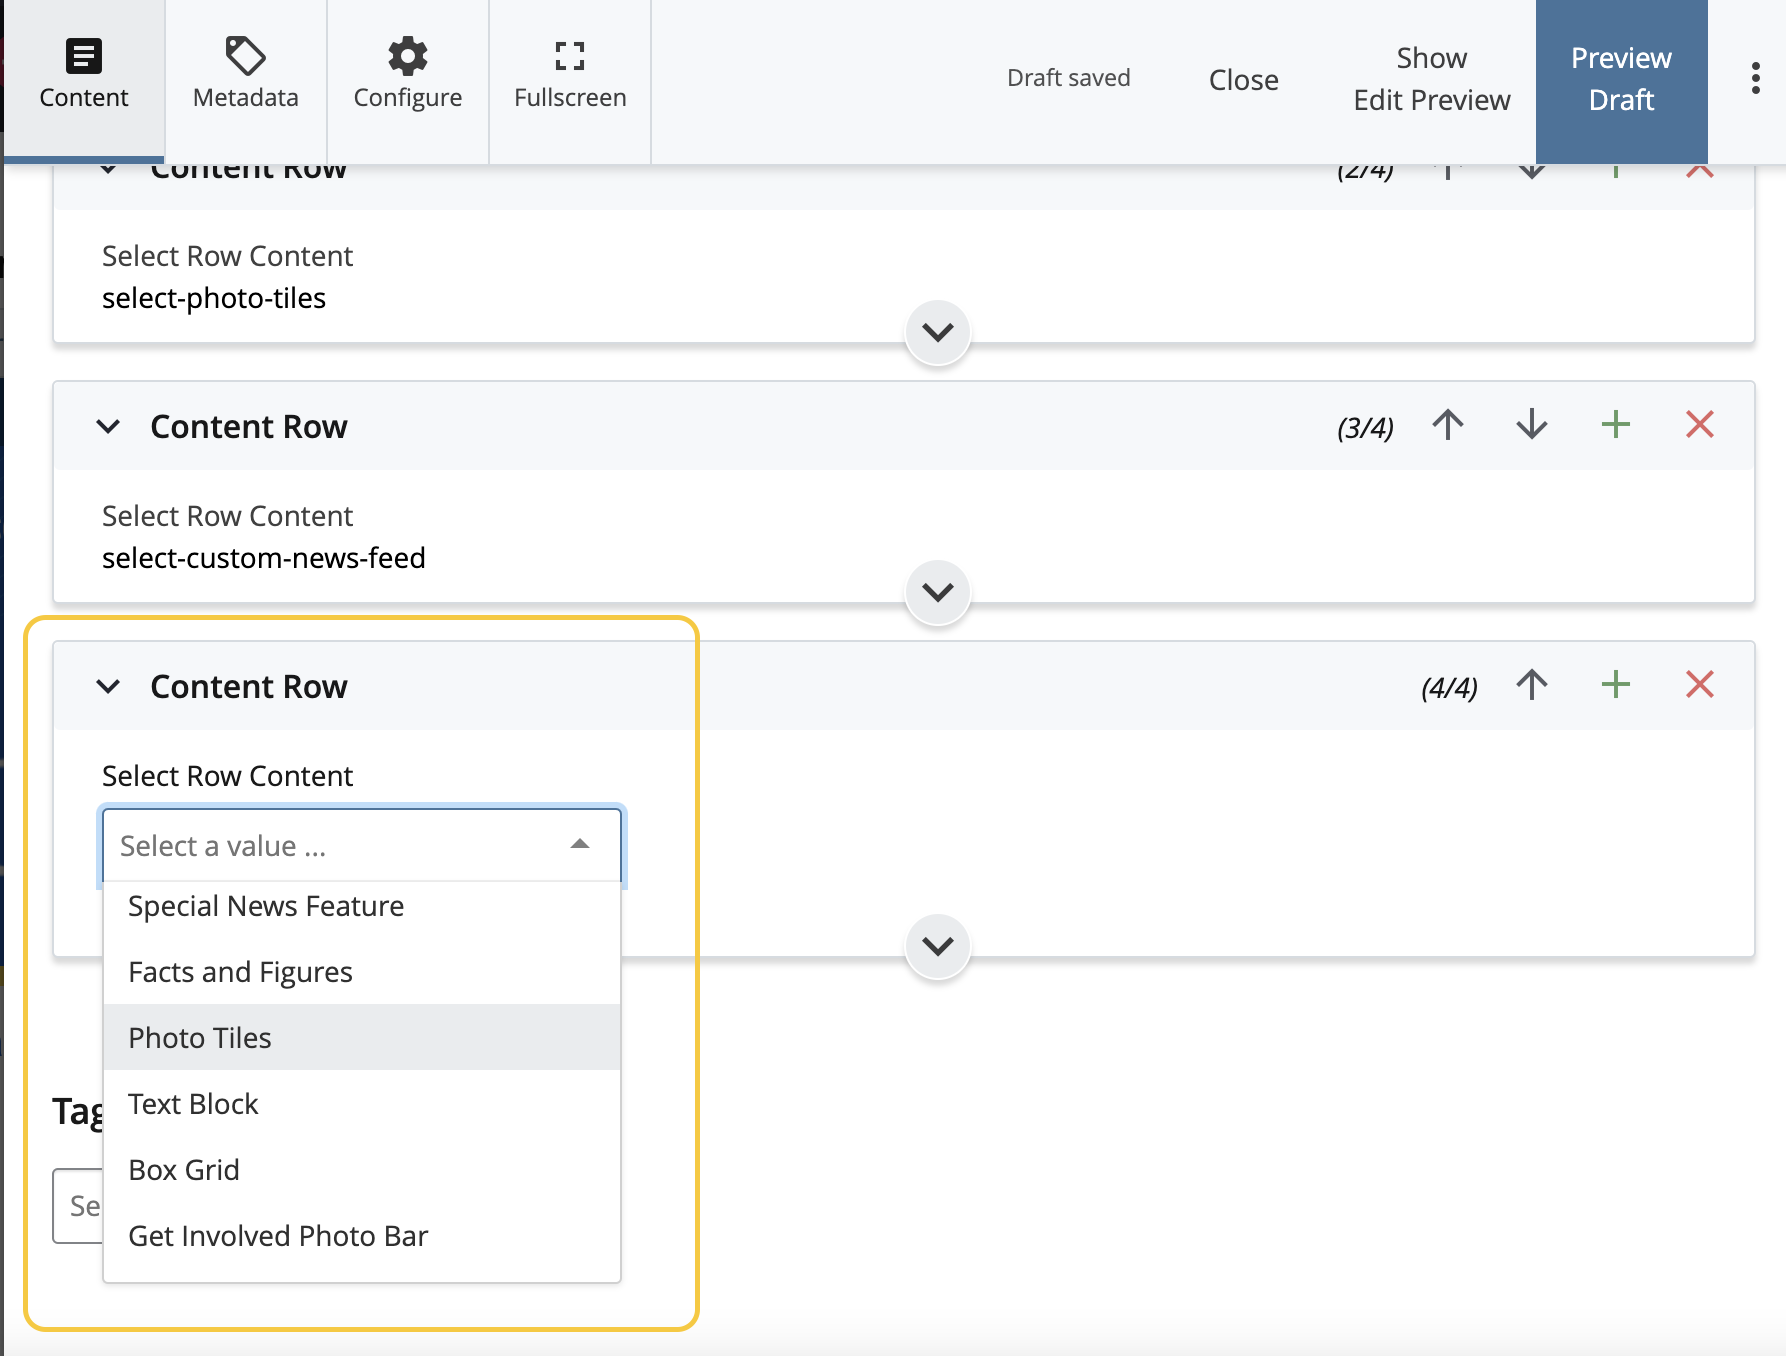The image size is (1786, 1356).
Task: Click the Close button
Action: point(1243,80)
